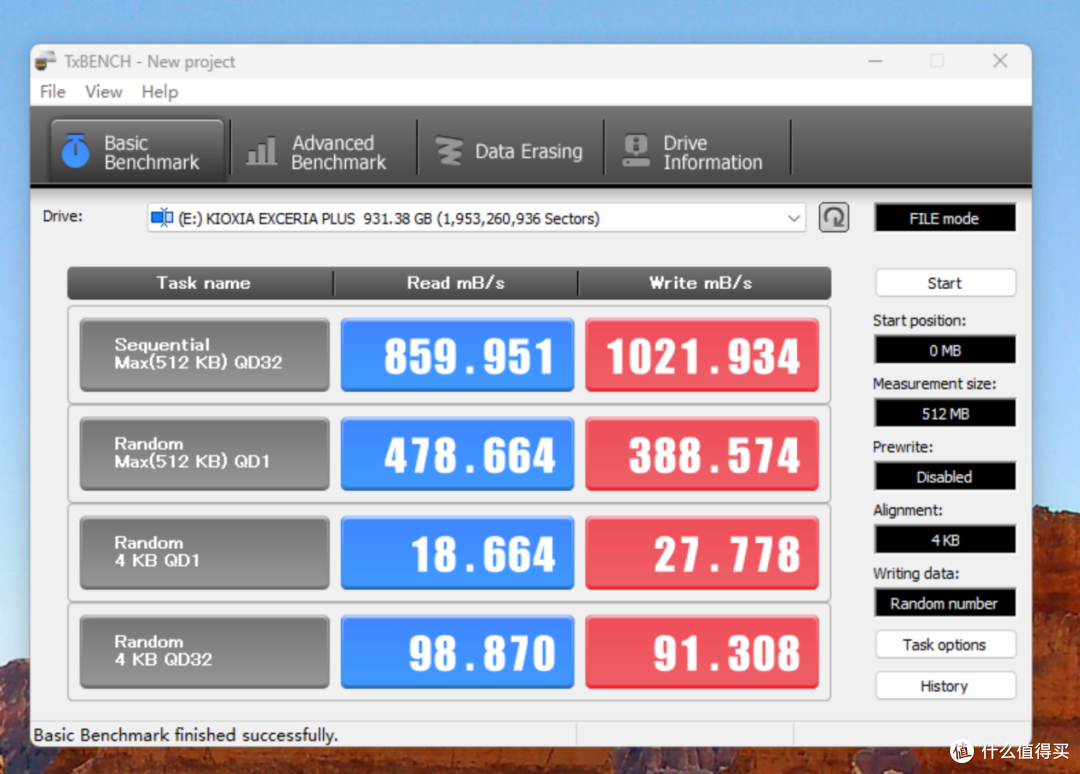
Task: Click the Task name column header
Action: [201, 283]
